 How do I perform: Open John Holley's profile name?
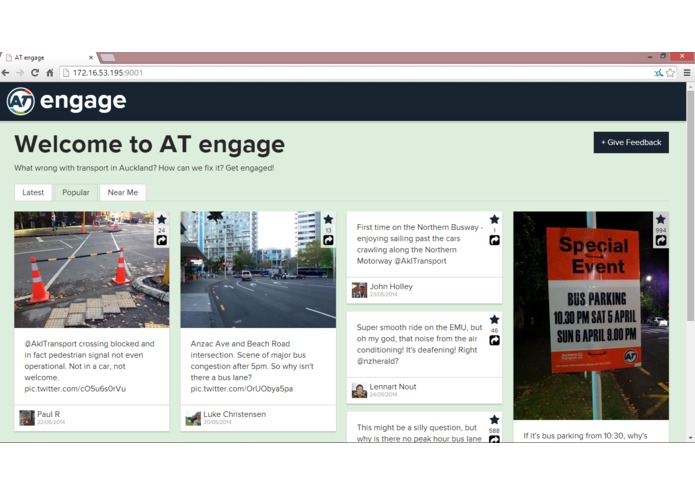[391, 287]
